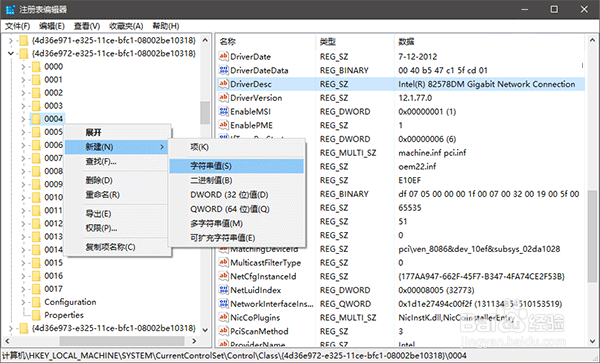
Task: Open the 收藏夹(A) menu
Action: [x=126, y=26]
